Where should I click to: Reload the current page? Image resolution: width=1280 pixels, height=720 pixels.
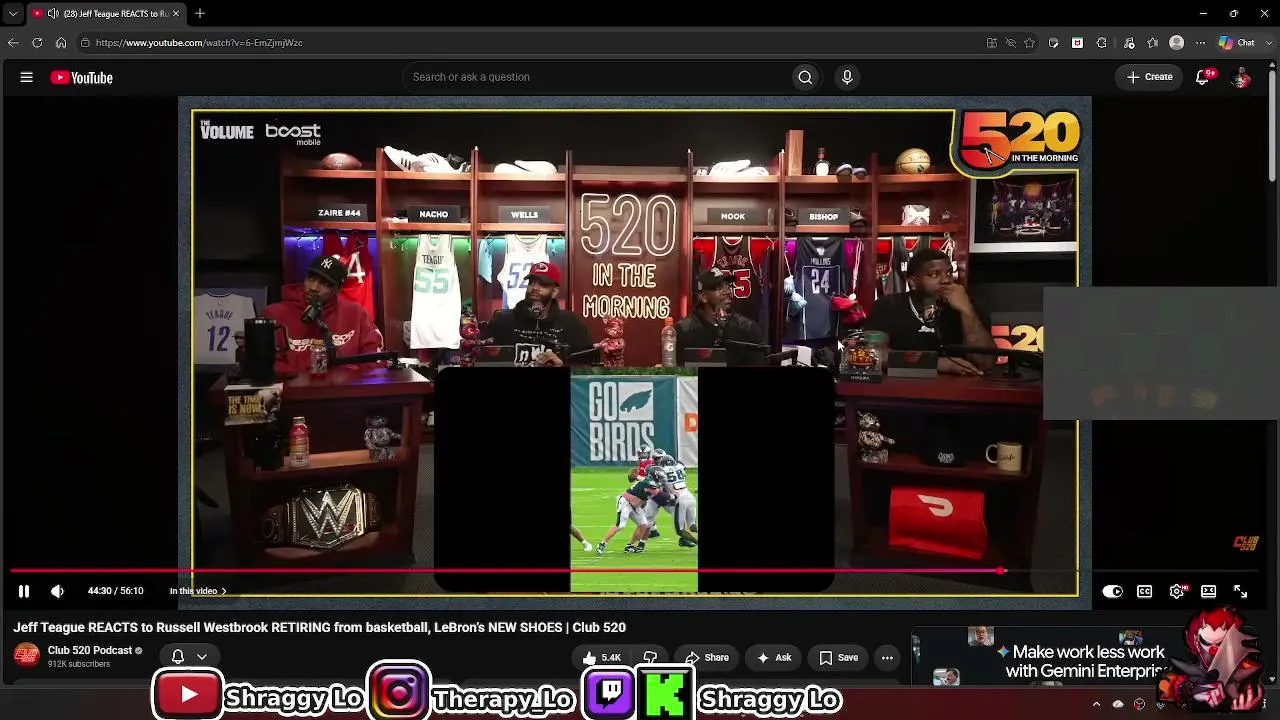[37, 43]
